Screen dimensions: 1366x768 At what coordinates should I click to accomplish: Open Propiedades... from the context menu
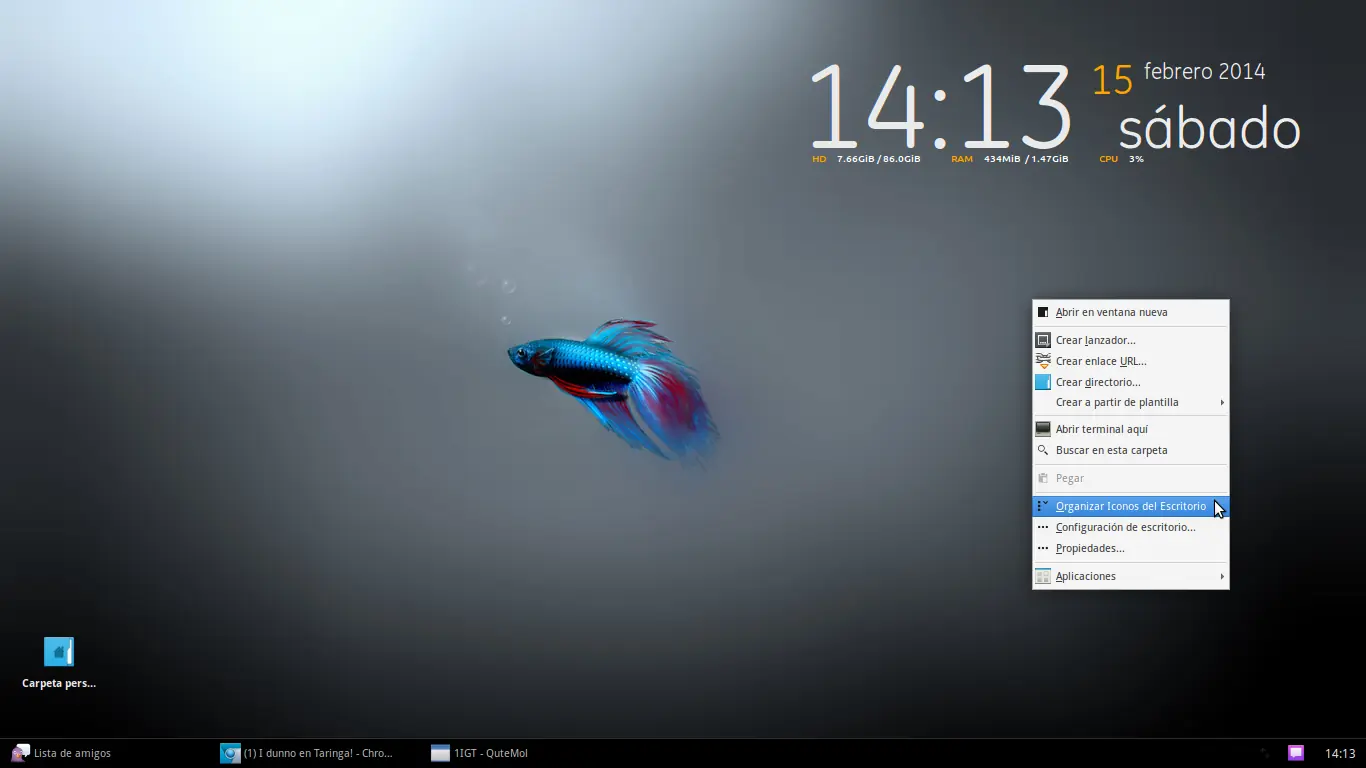(1130, 548)
